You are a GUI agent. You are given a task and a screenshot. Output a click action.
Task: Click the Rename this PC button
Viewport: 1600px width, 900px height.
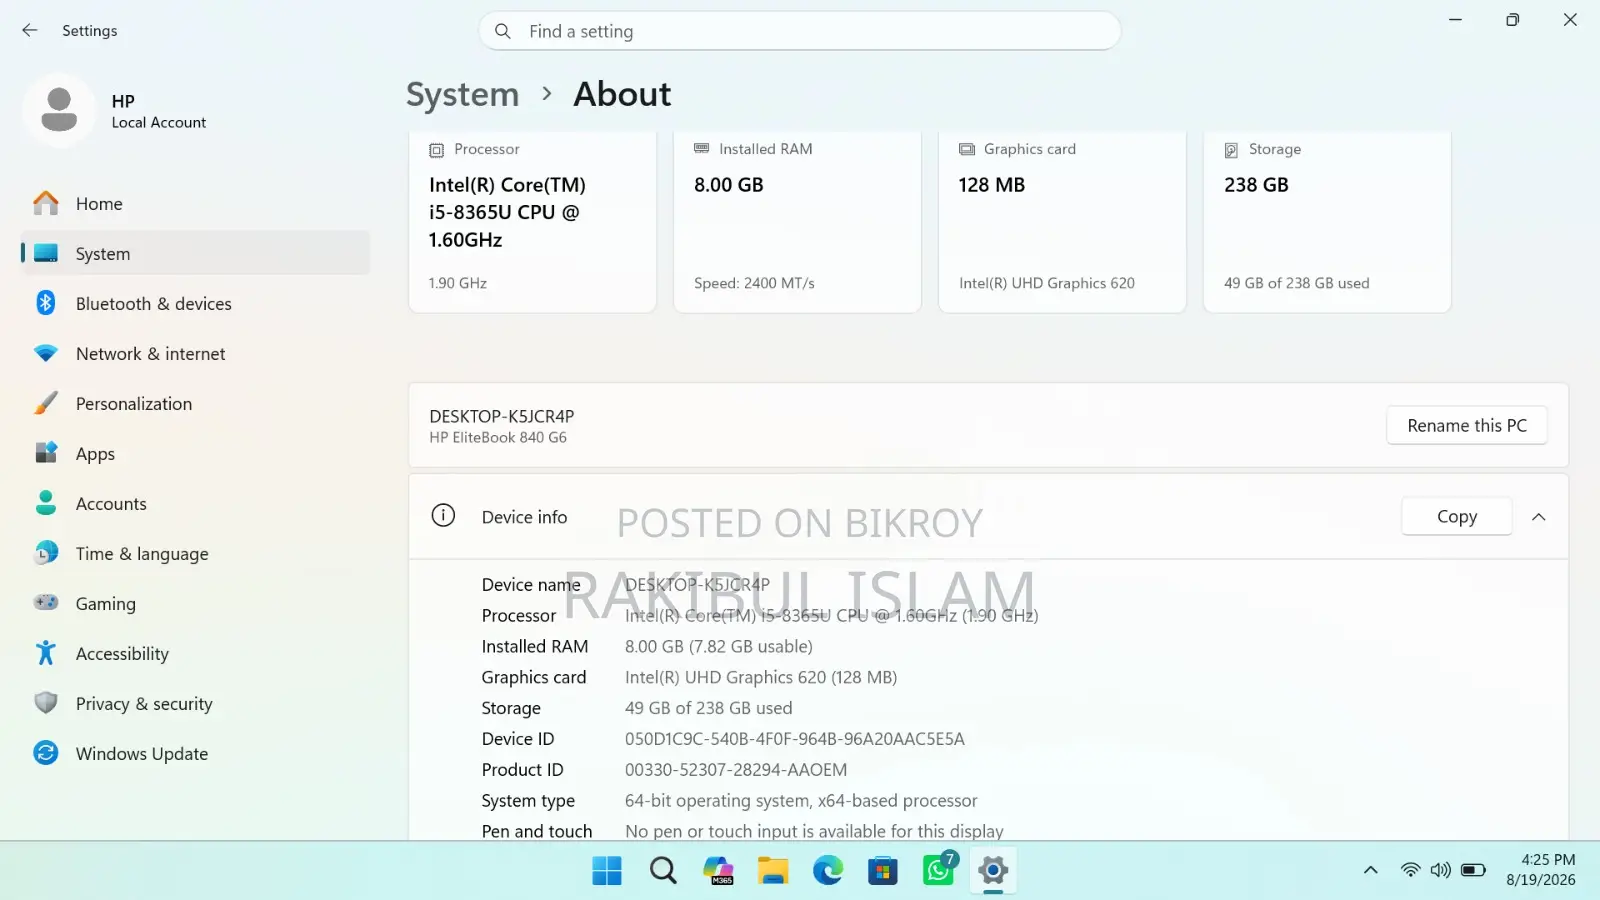(x=1467, y=425)
